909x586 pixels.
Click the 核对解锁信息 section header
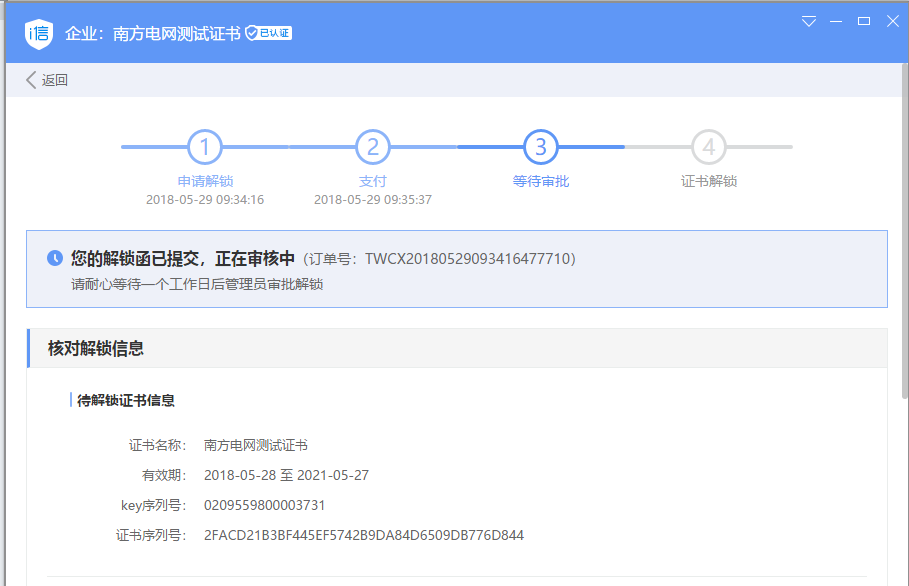[x=96, y=348]
